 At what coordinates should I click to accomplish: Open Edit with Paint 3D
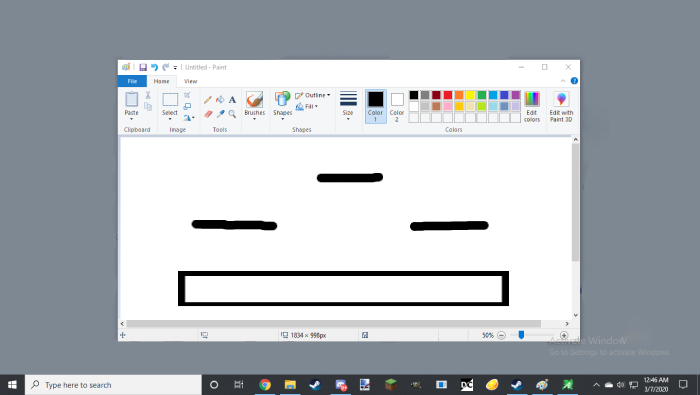coord(561,106)
